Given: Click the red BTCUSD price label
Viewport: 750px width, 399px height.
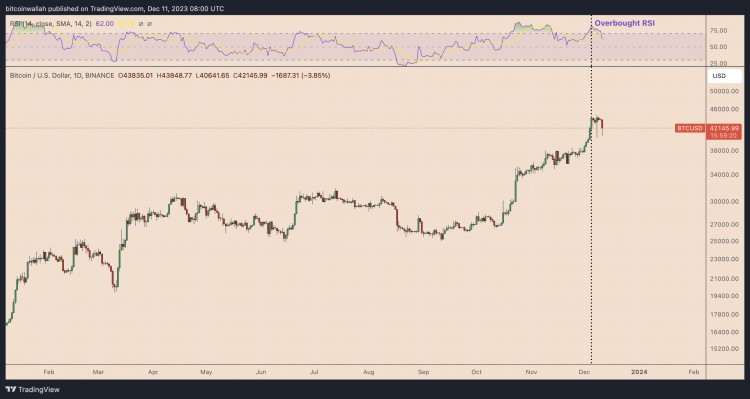Looking at the screenshot, I should pyautogui.click(x=690, y=128).
